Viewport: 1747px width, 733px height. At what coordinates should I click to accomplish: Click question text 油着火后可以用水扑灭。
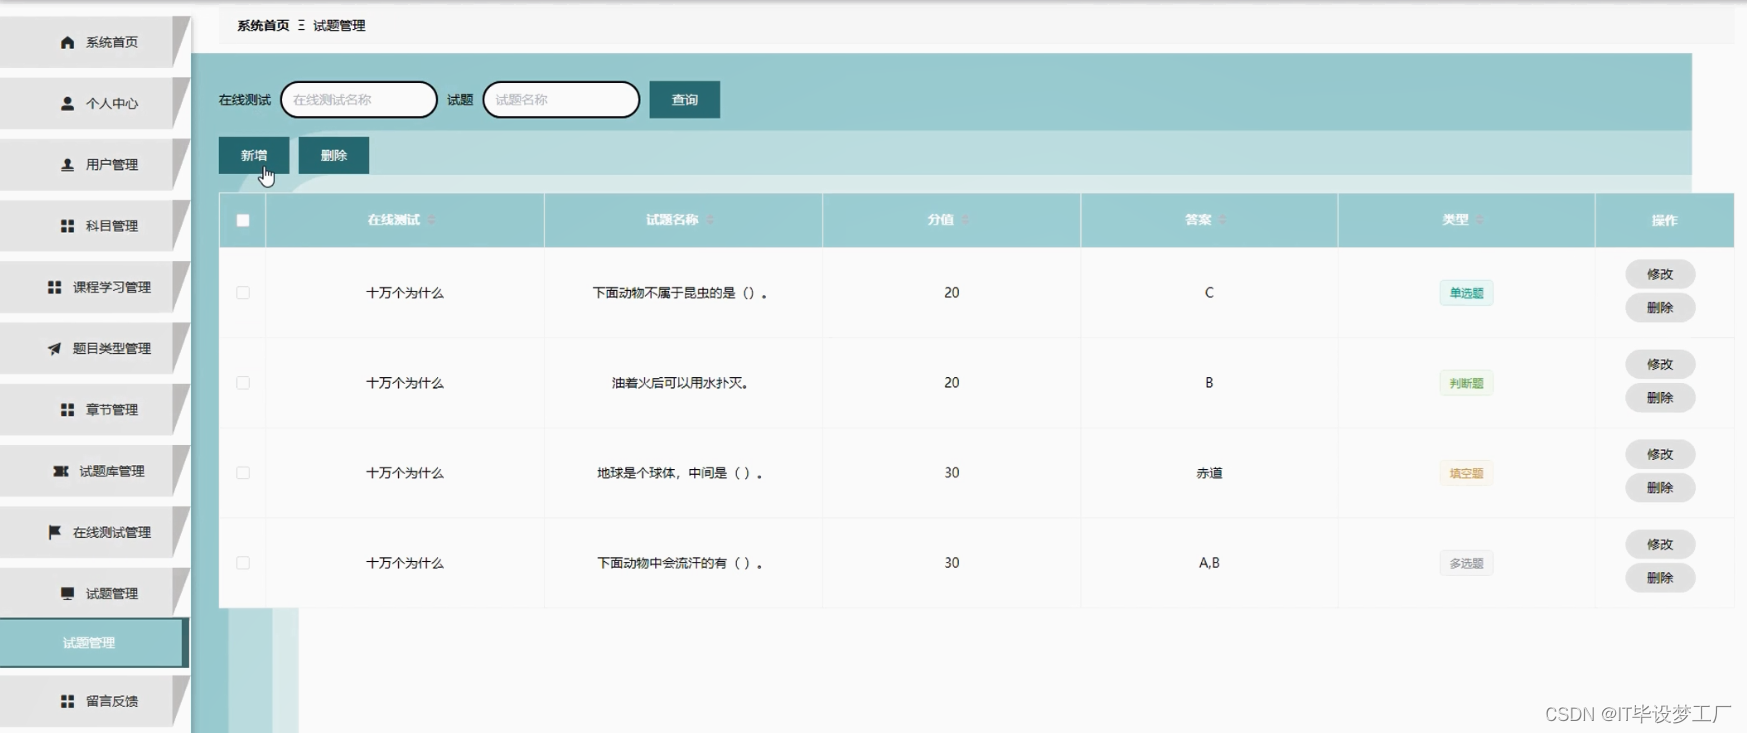680,383
